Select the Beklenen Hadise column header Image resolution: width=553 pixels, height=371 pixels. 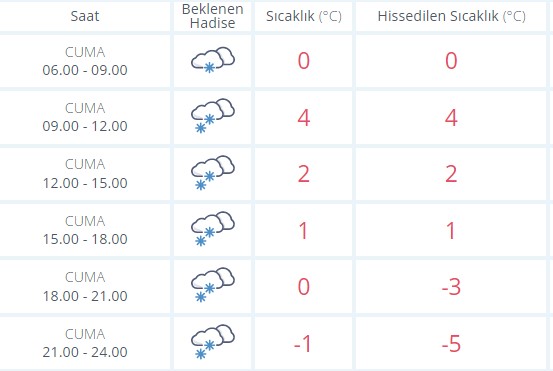pyautogui.click(x=212, y=16)
